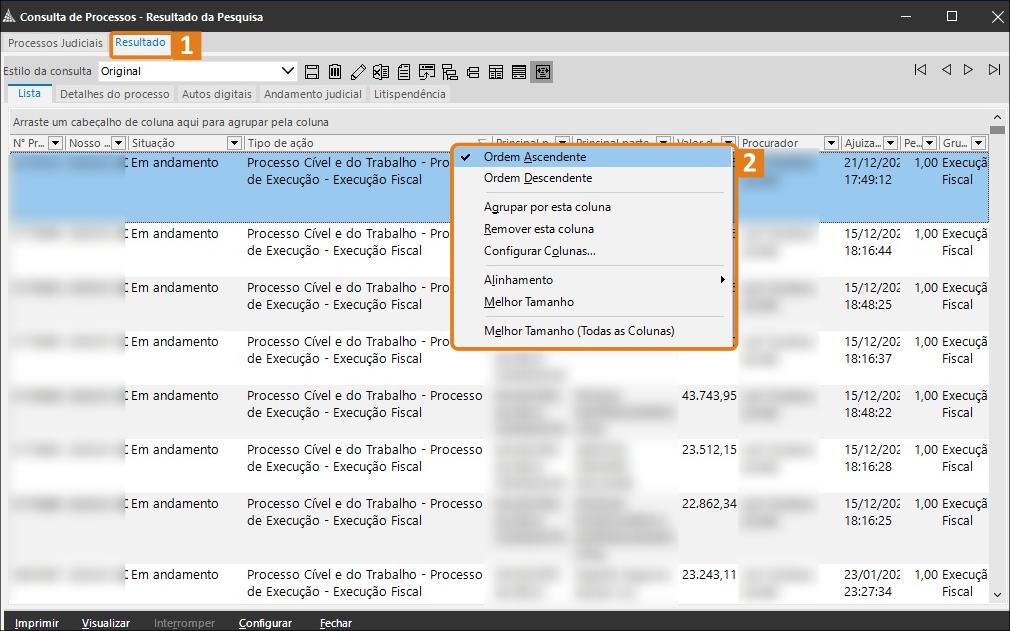Viewport: 1010px width, 631px height.
Task: Go to the previous record arrow
Action: pos(946,70)
